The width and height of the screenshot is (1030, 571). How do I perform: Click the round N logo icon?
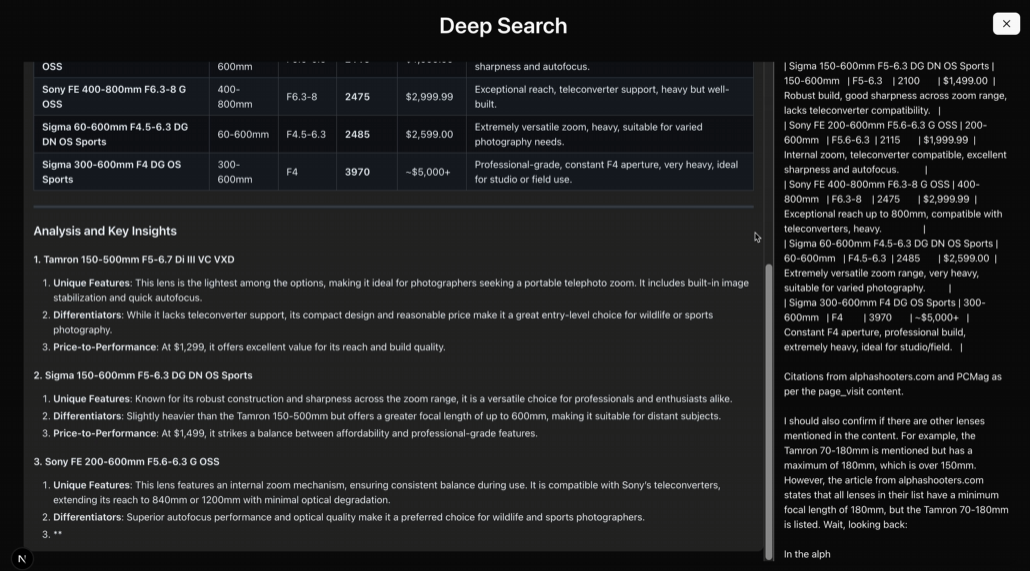coord(22,559)
